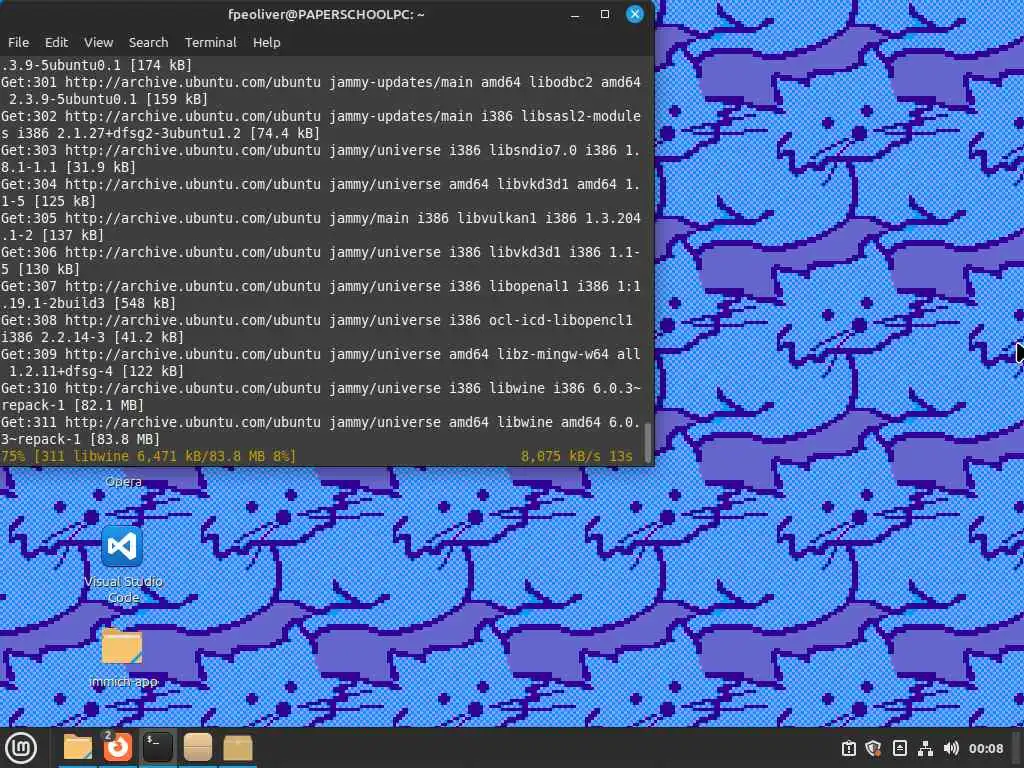Maximize the terminal window
The height and width of the screenshot is (768, 1024).
[x=605, y=14]
